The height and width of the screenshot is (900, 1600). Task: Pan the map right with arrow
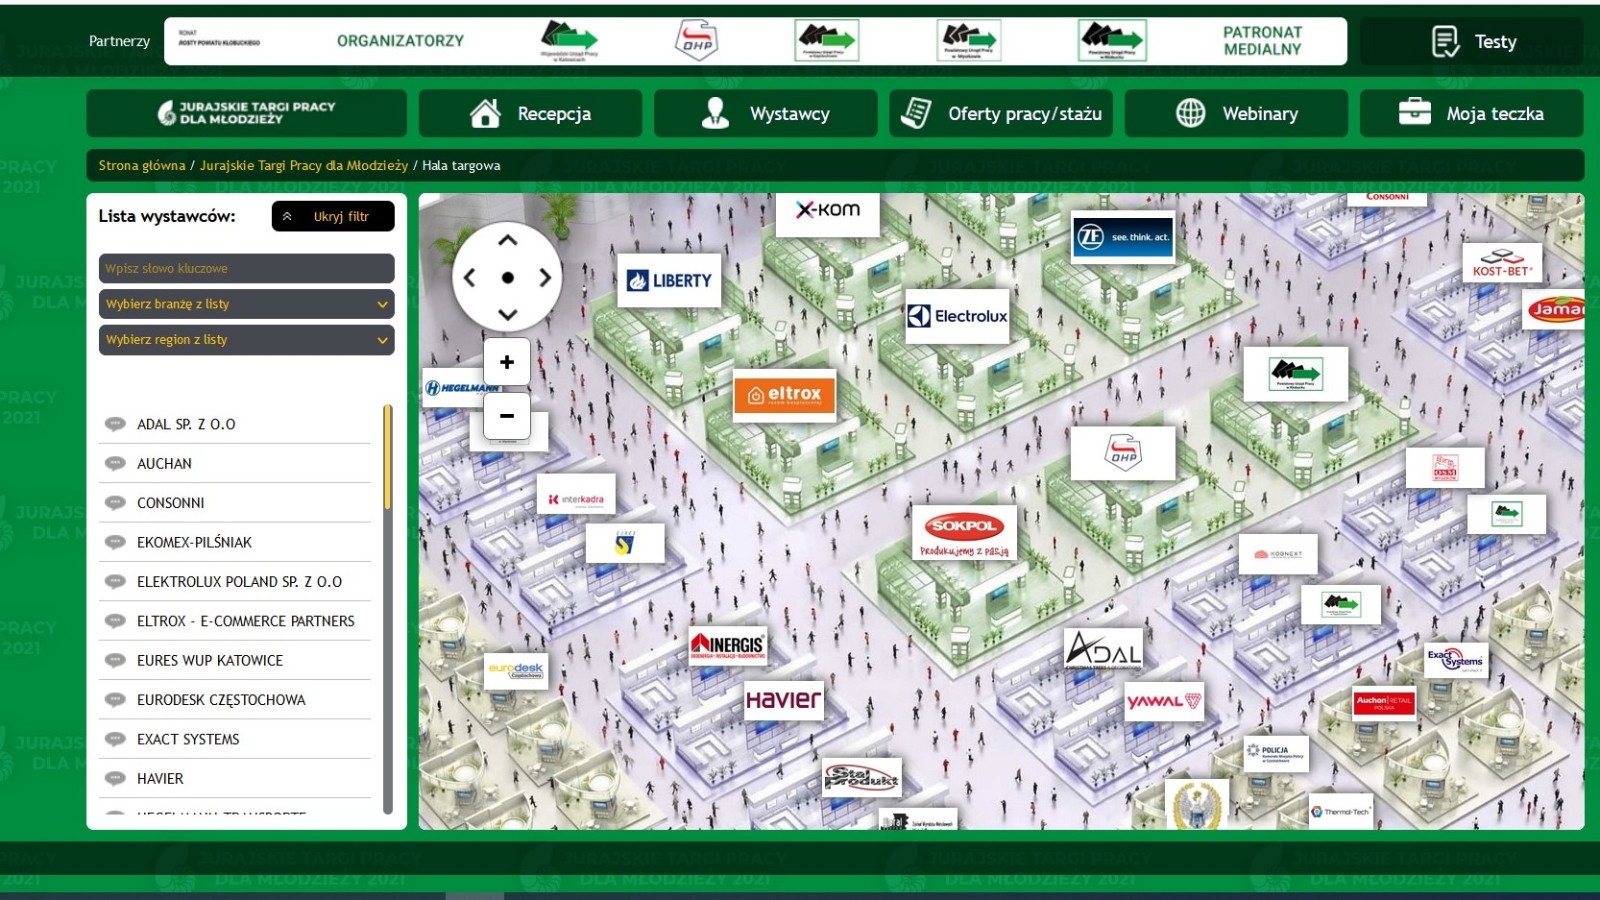545,278
